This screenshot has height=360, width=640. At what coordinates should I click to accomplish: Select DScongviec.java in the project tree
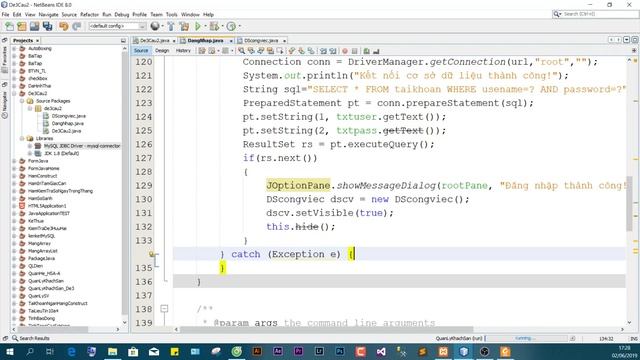coord(69,116)
